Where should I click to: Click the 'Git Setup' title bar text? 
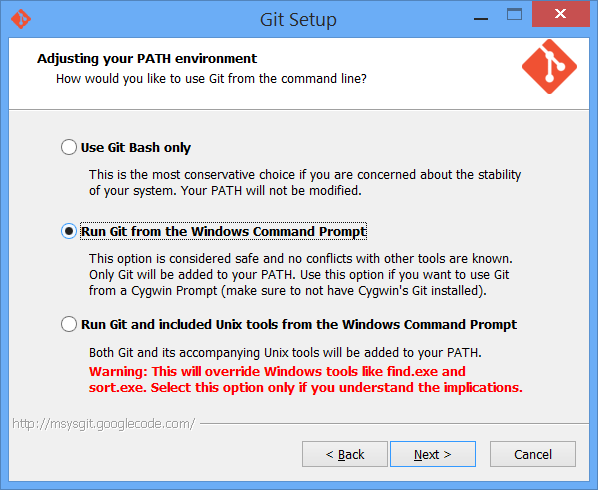pos(298,19)
